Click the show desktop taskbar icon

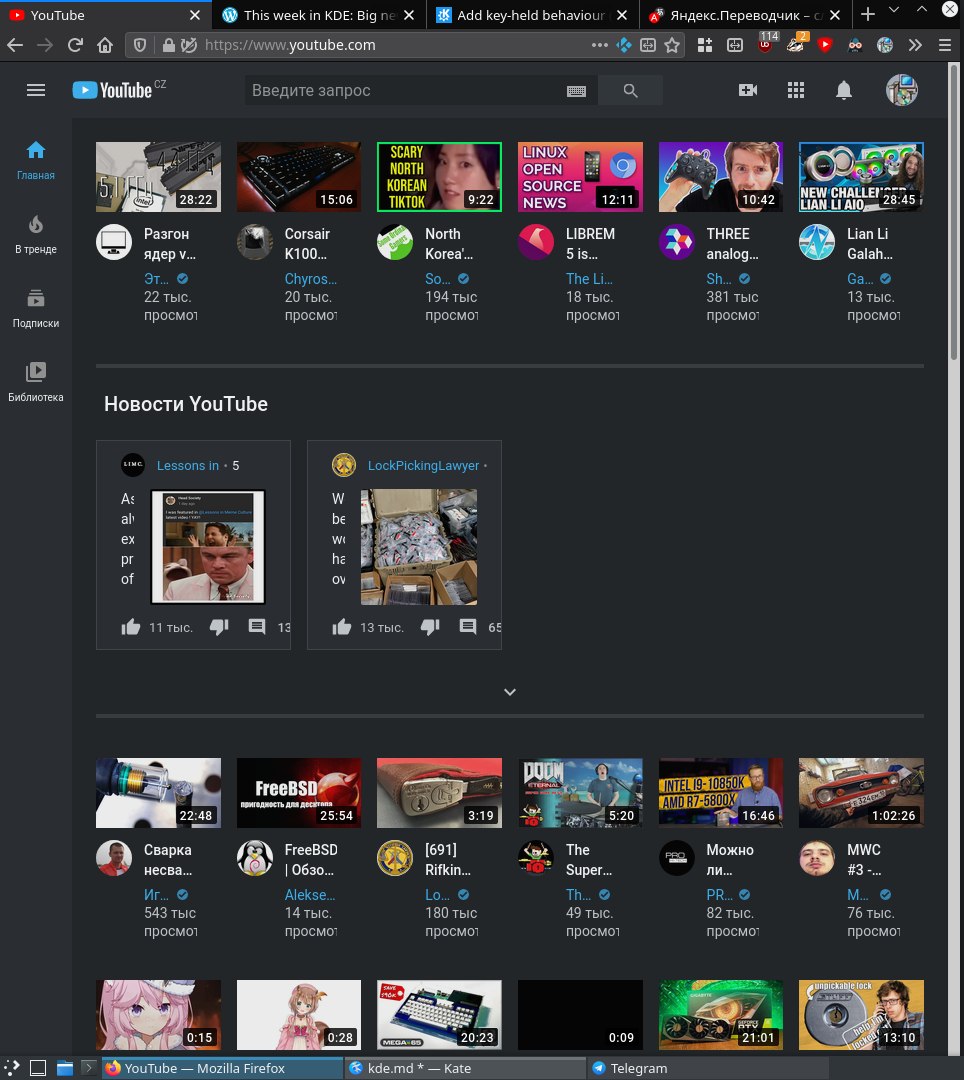click(38, 1068)
